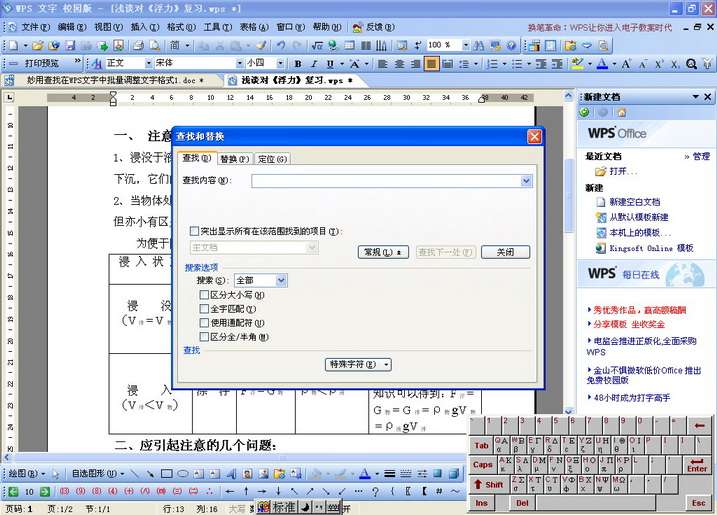The height and width of the screenshot is (515, 717).
Task: Click the green previous symbol page arrow
Action: point(13,492)
